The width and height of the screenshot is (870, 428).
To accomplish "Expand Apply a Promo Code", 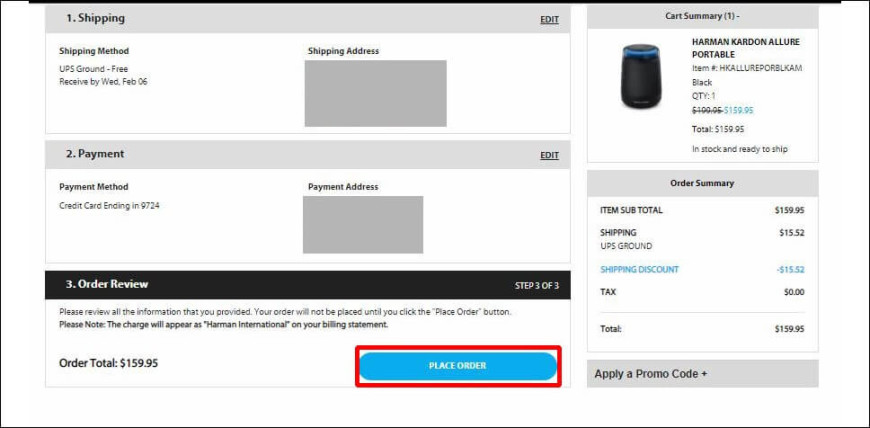I will (x=702, y=374).
